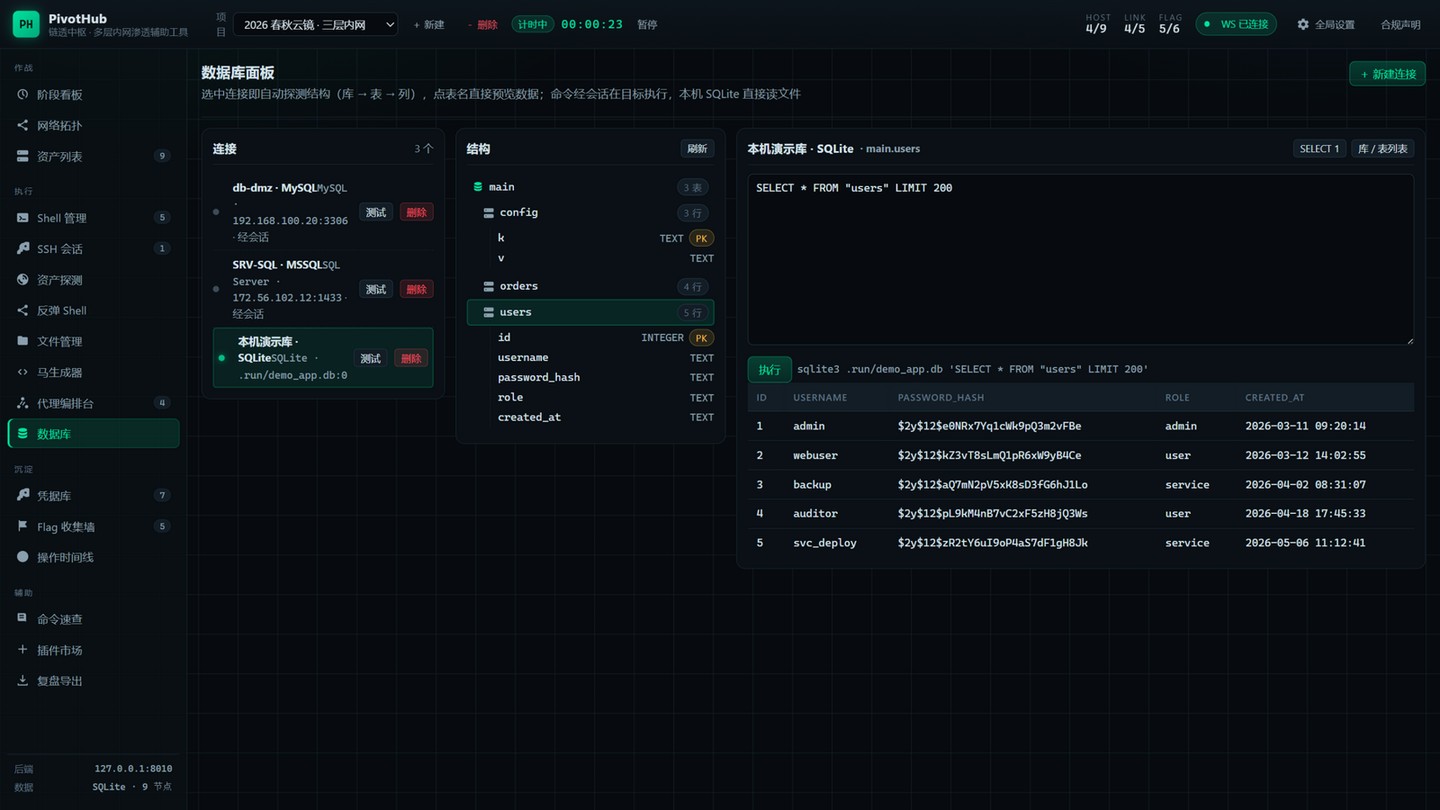Click the 资产探测 radar icon
1440x810 pixels.
pyautogui.click(x=23, y=280)
